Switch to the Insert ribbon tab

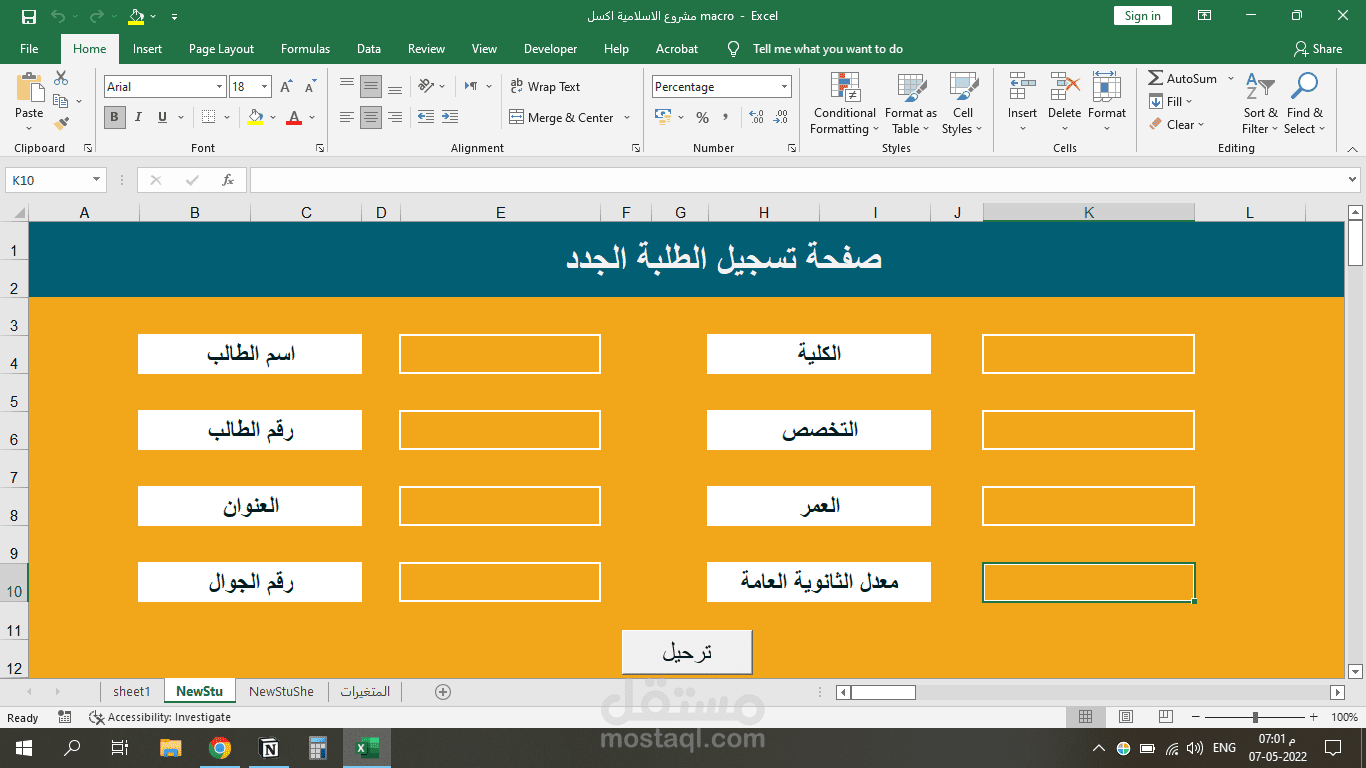(x=147, y=49)
